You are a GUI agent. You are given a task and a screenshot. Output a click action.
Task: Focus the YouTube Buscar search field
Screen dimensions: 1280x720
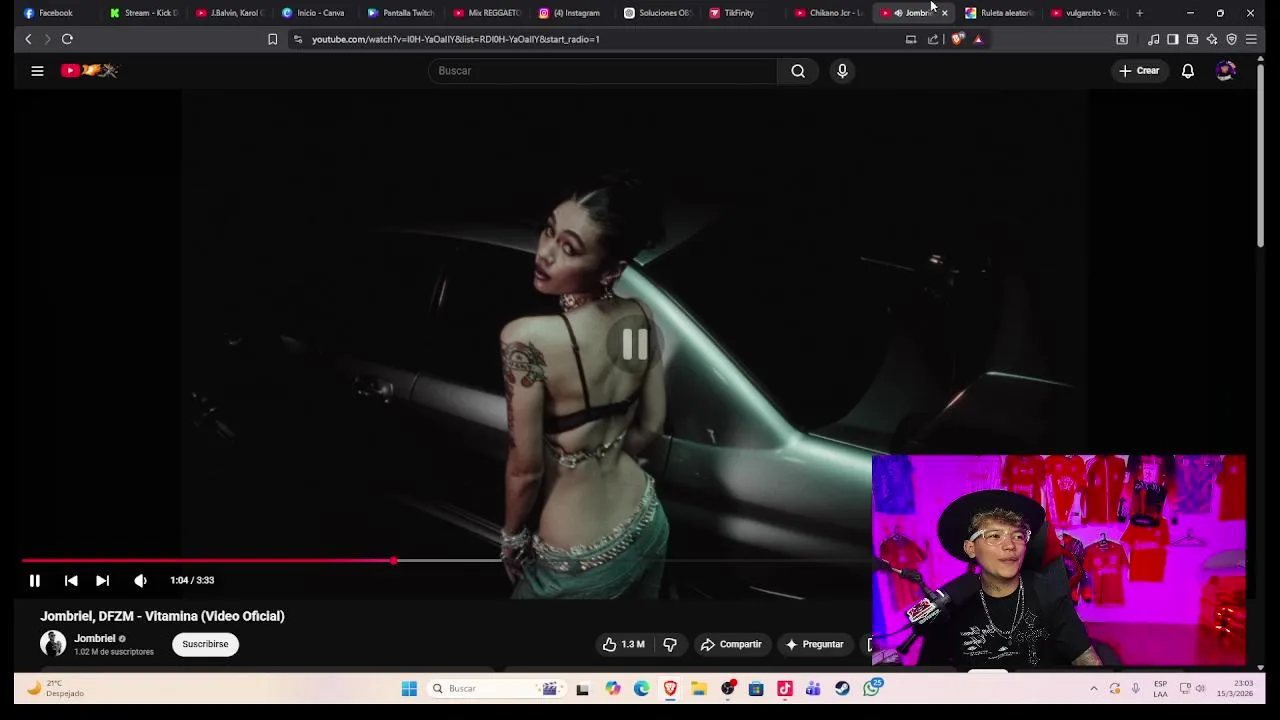(603, 71)
